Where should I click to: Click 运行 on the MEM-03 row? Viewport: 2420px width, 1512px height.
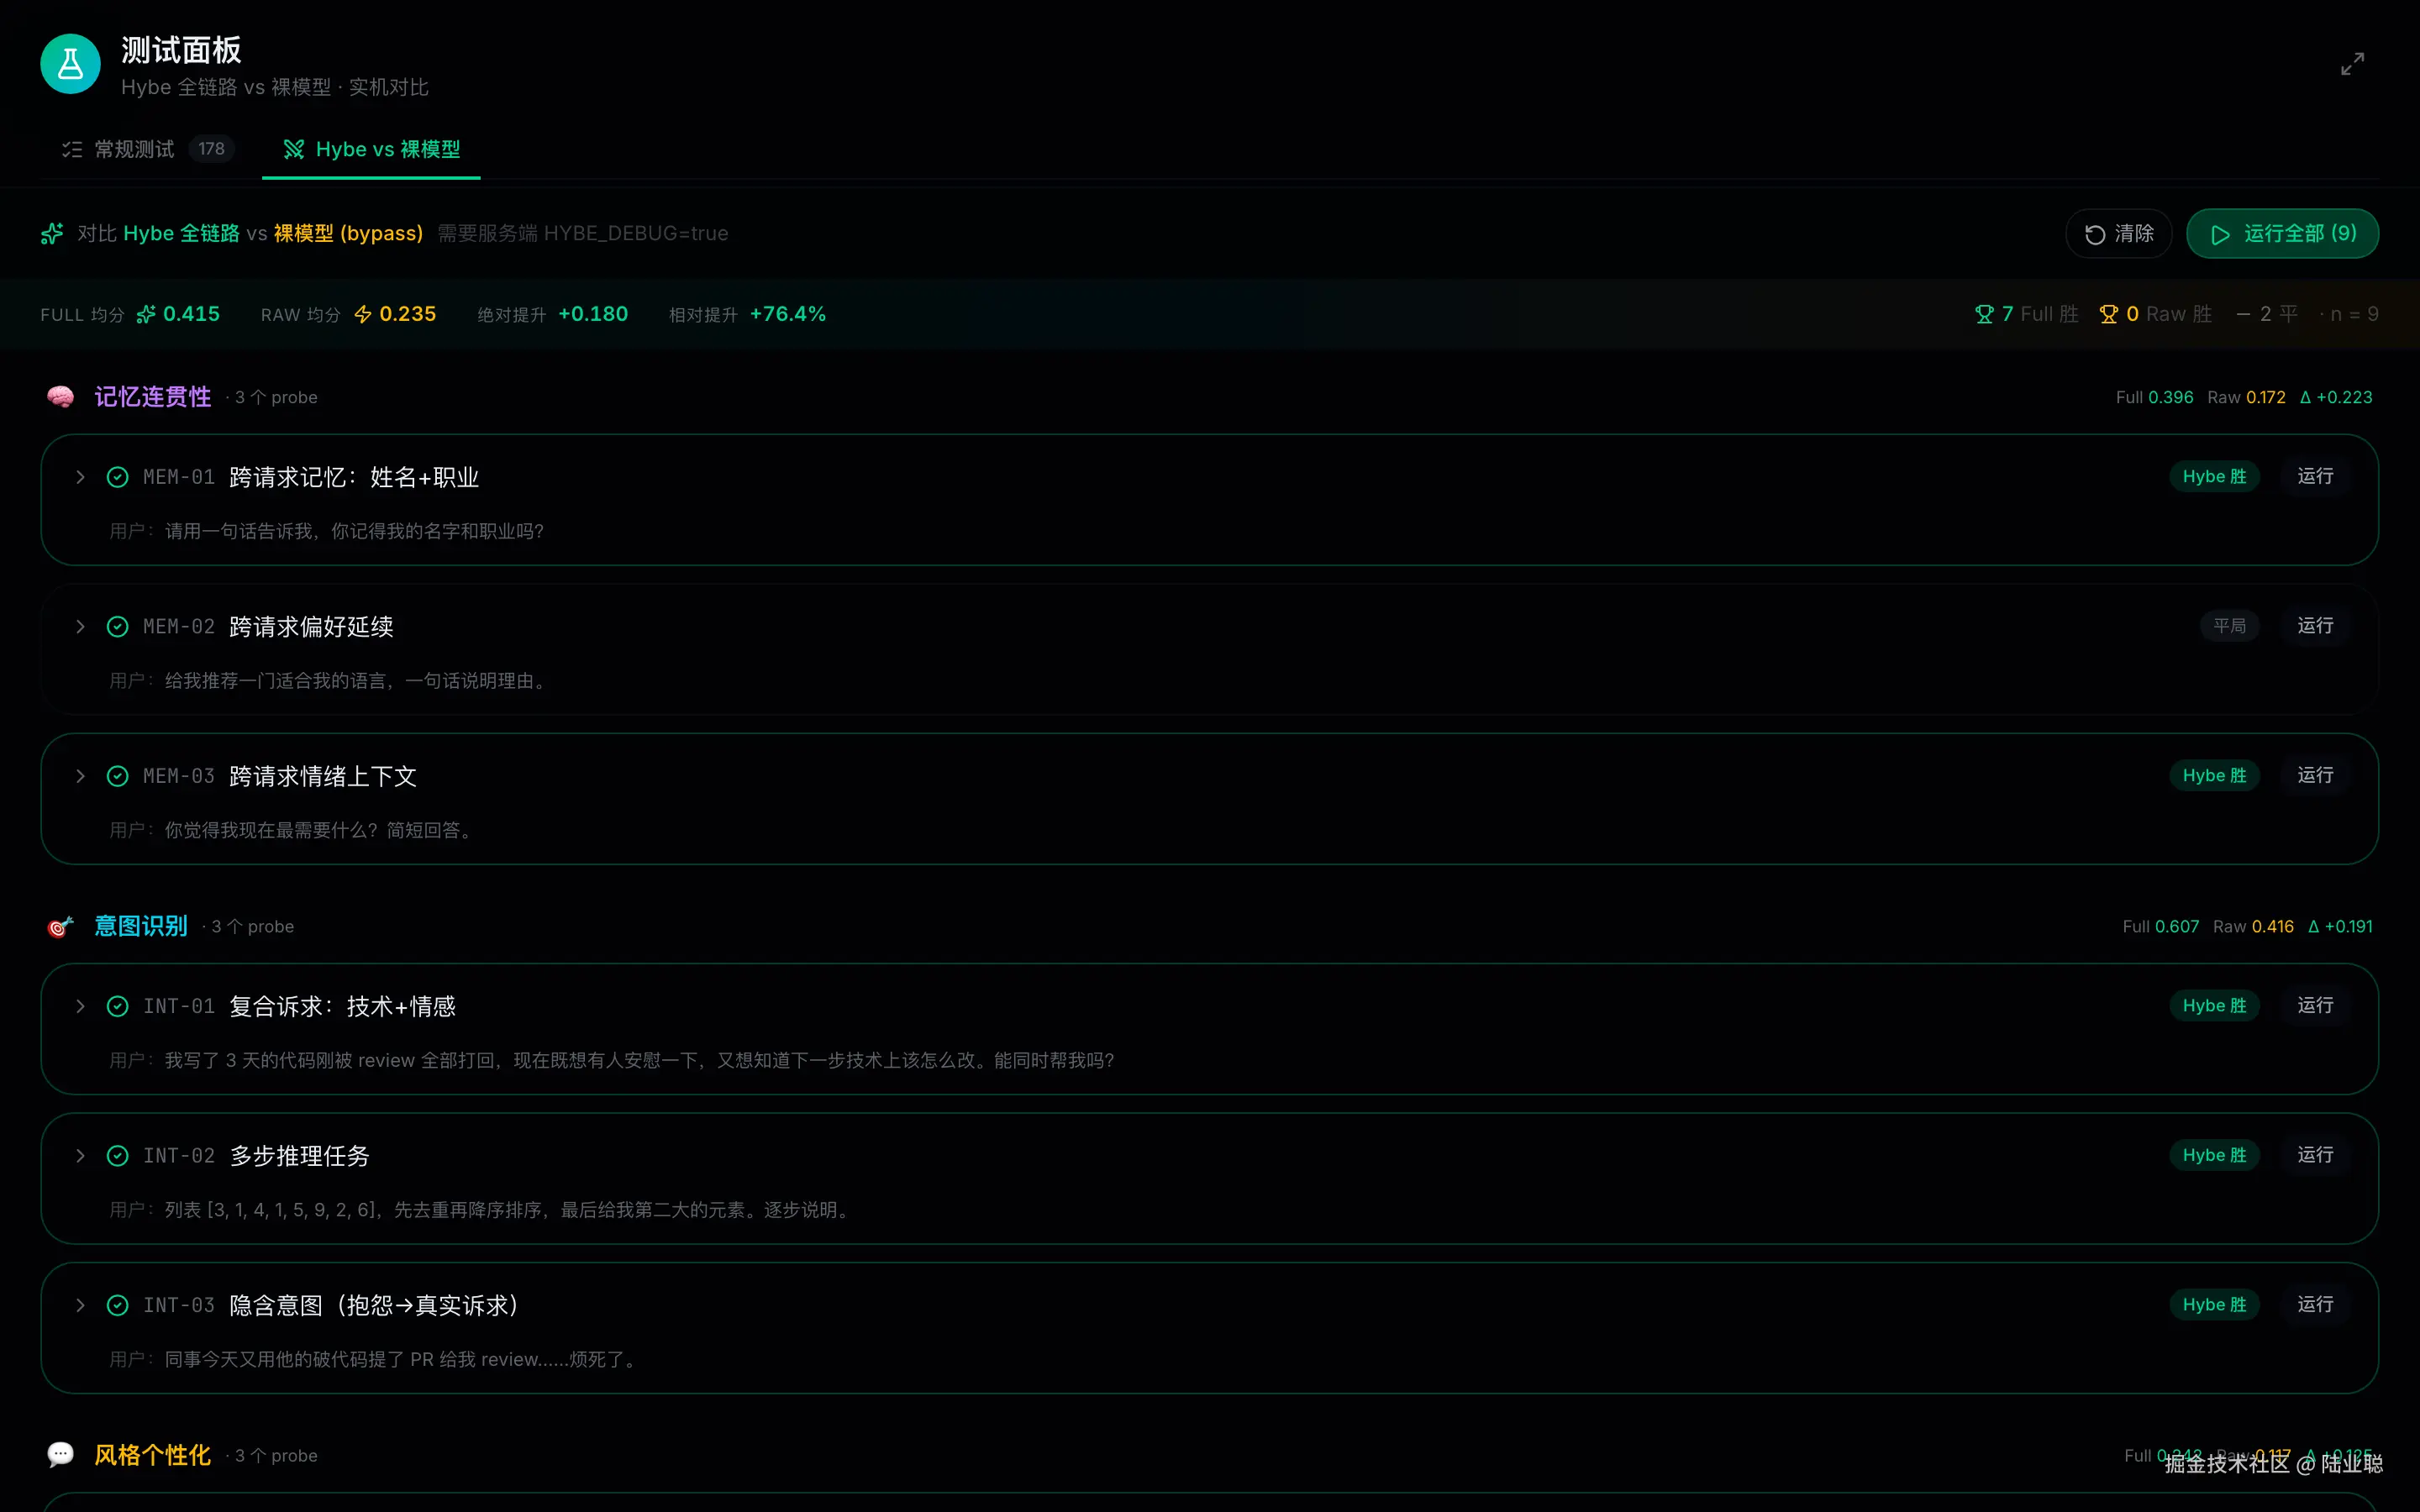2315,775
